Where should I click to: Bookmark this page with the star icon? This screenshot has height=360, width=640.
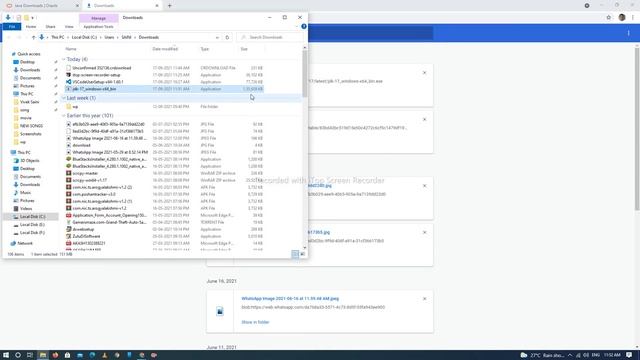[608, 18]
